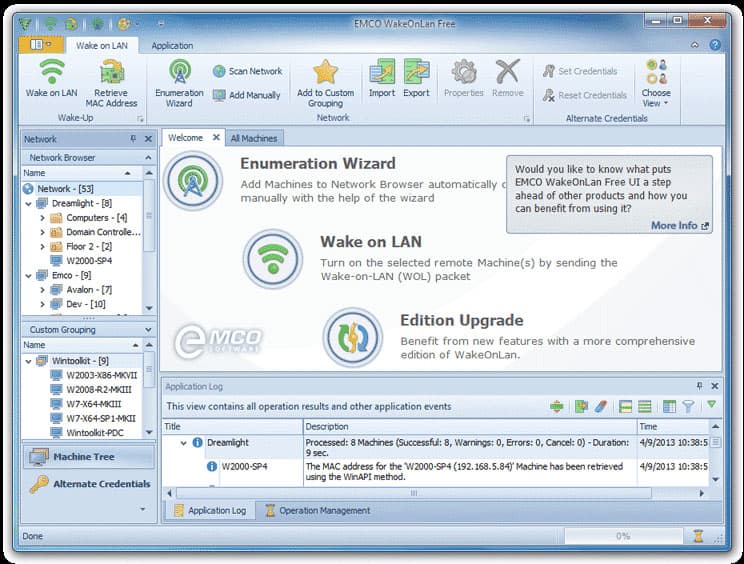The width and height of the screenshot is (744, 564).
Task: Click the More Info link
Action: [679, 225]
